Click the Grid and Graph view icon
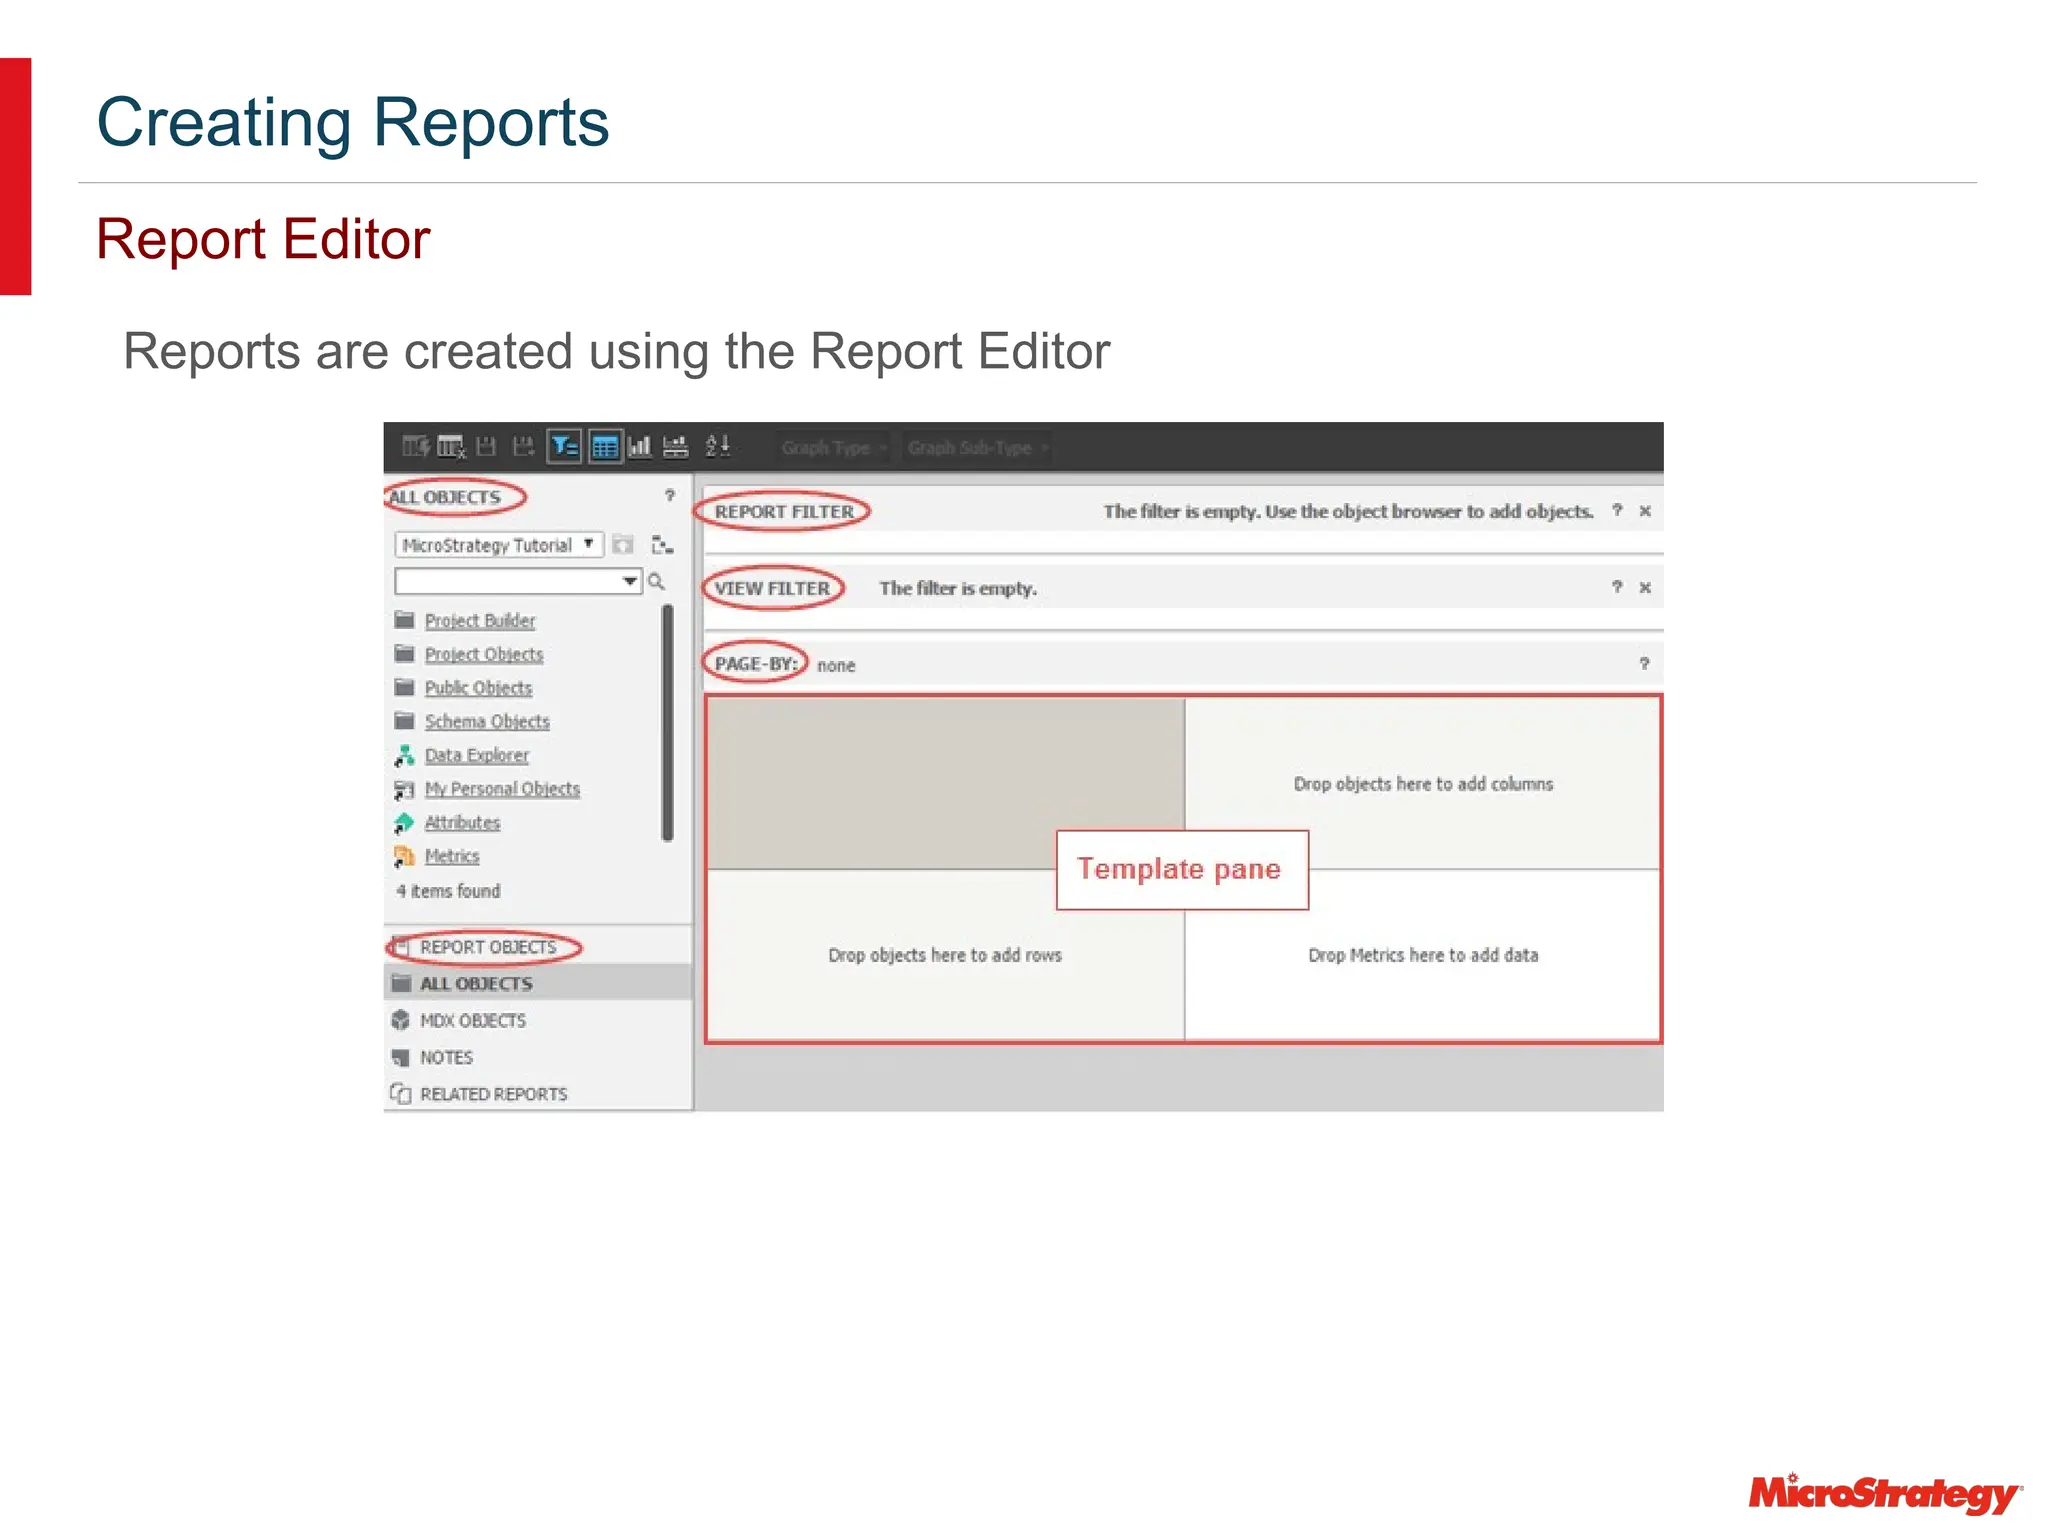2048x1536 pixels. [x=676, y=447]
